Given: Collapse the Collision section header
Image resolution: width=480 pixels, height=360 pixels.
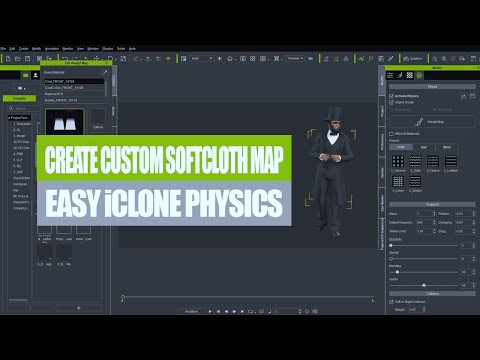Looking at the screenshot, I should point(432,294).
